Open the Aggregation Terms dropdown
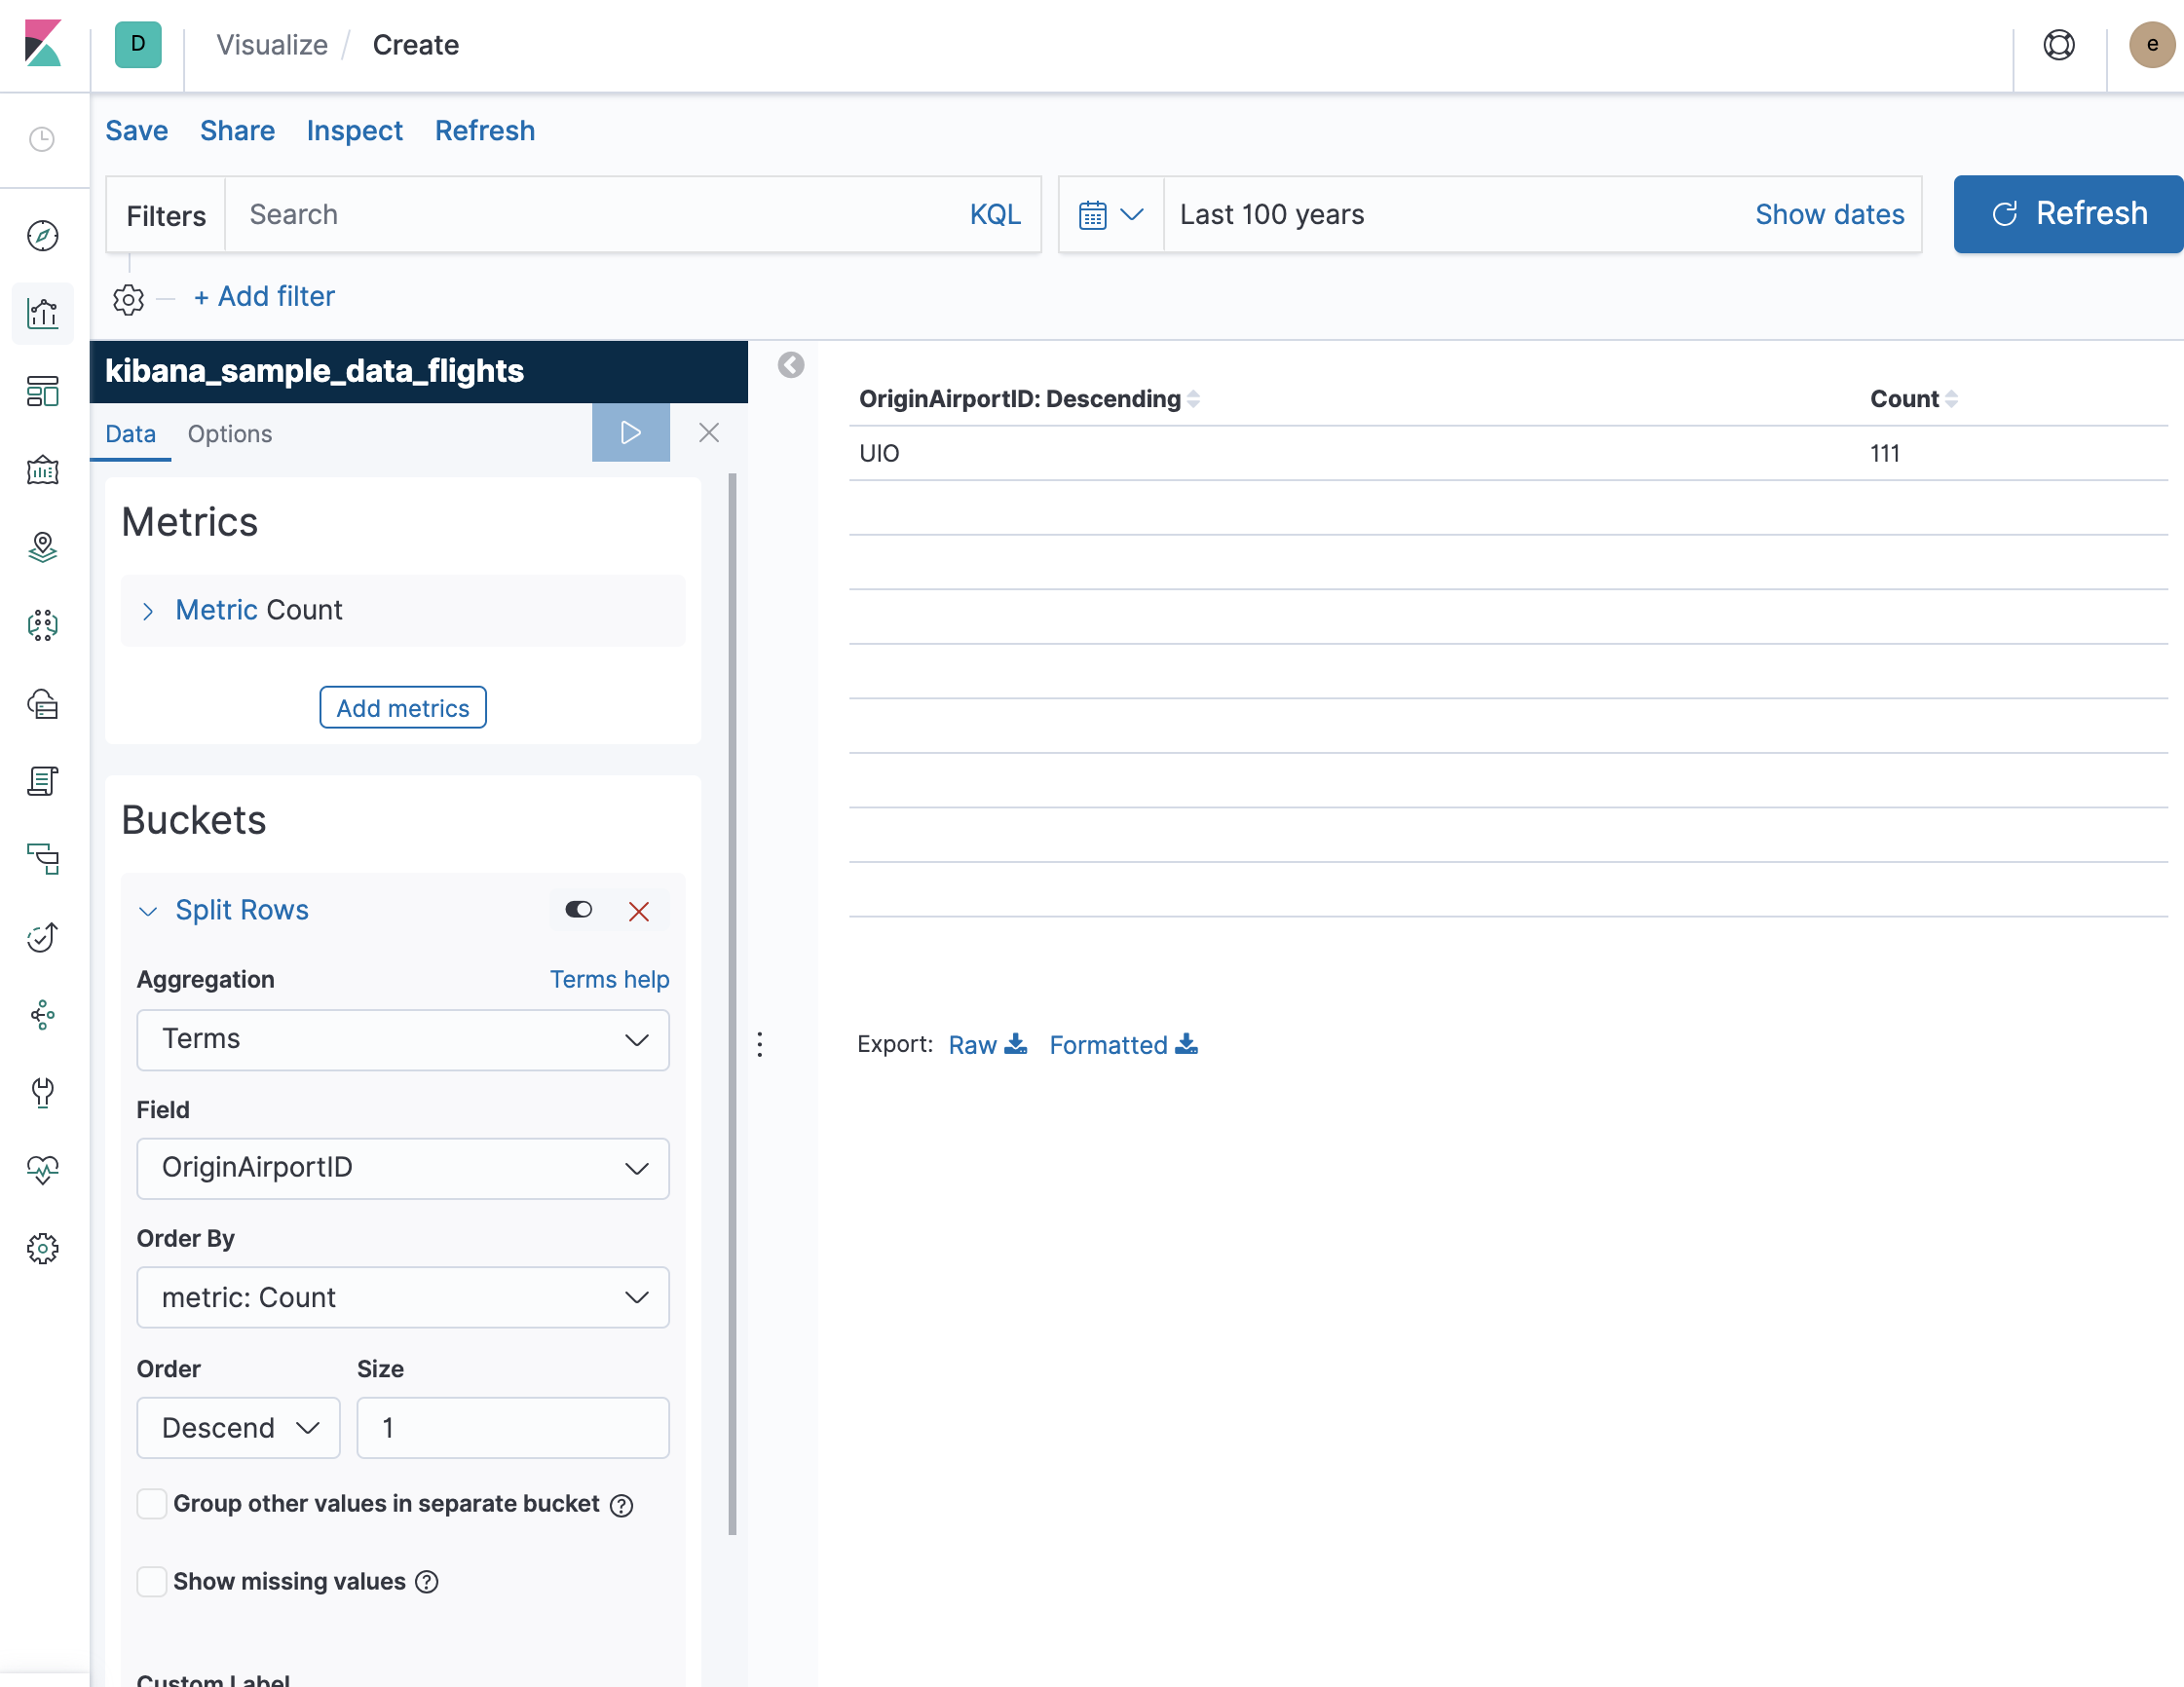Image resolution: width=2184 pixels, height=1687 pixels. point(403,1040)
